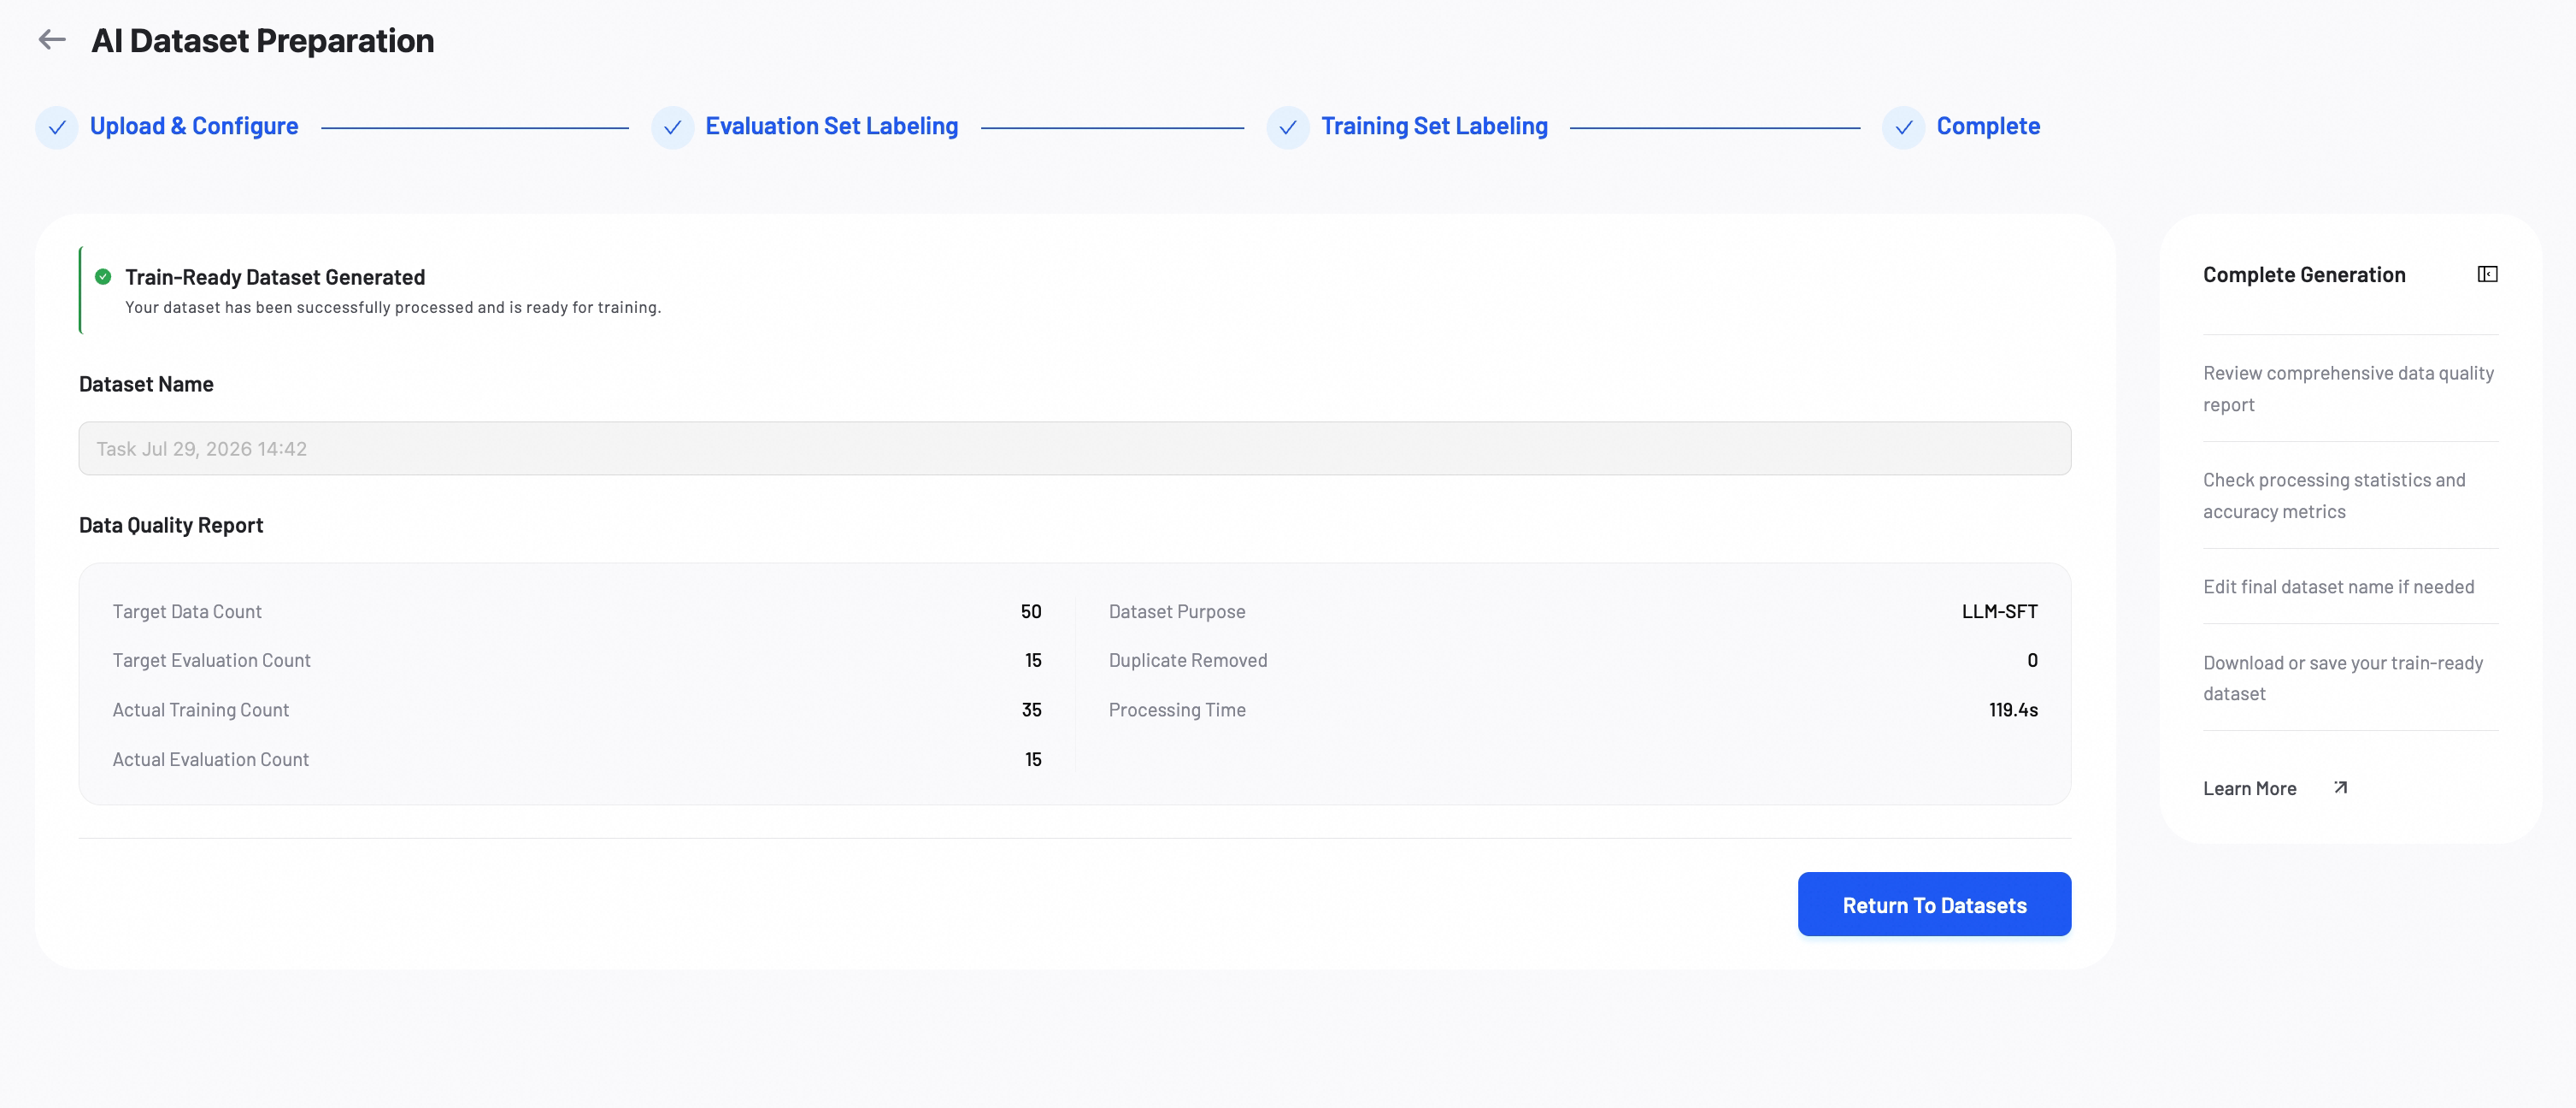This screenshot has width=2576, height=1108.
Task: Click the Training Set Labeling checkmark icon
Action: 1288,128
